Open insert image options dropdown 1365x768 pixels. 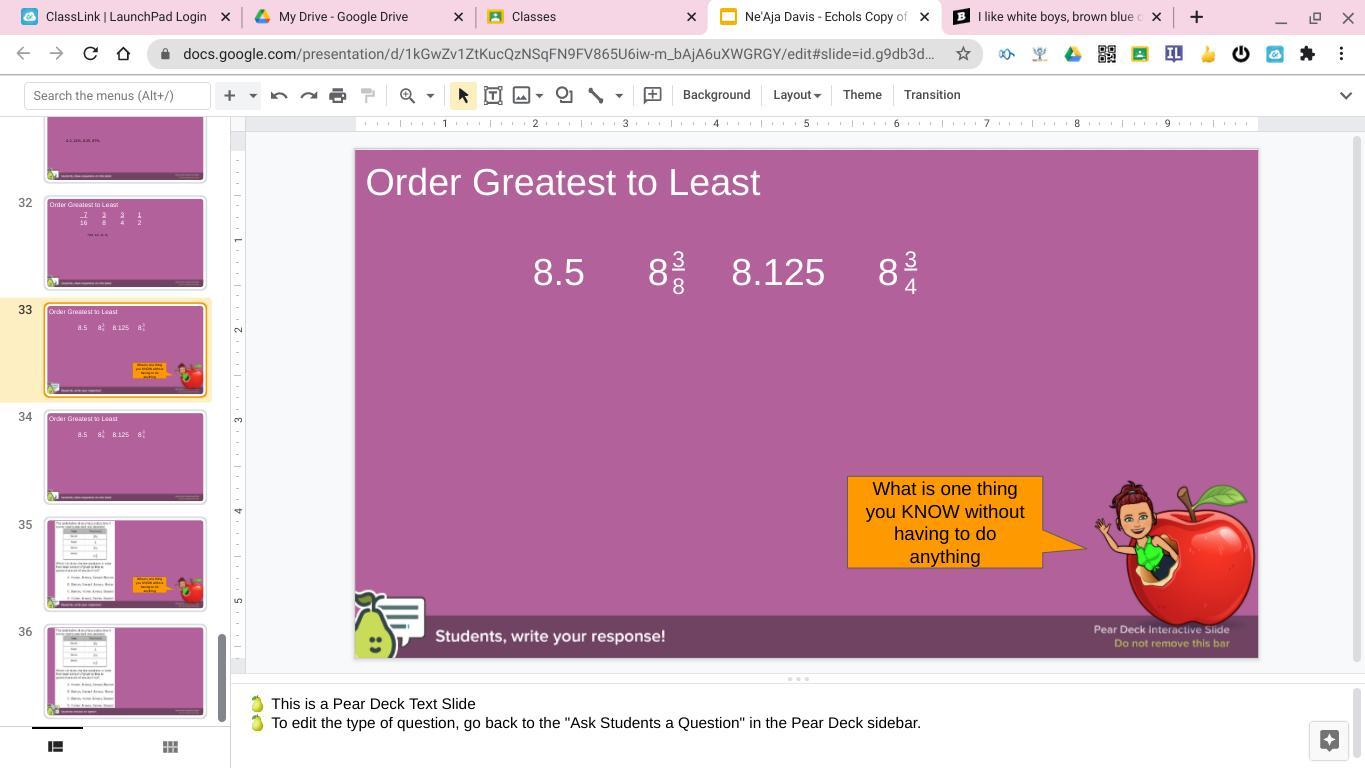tap(539, 95)
